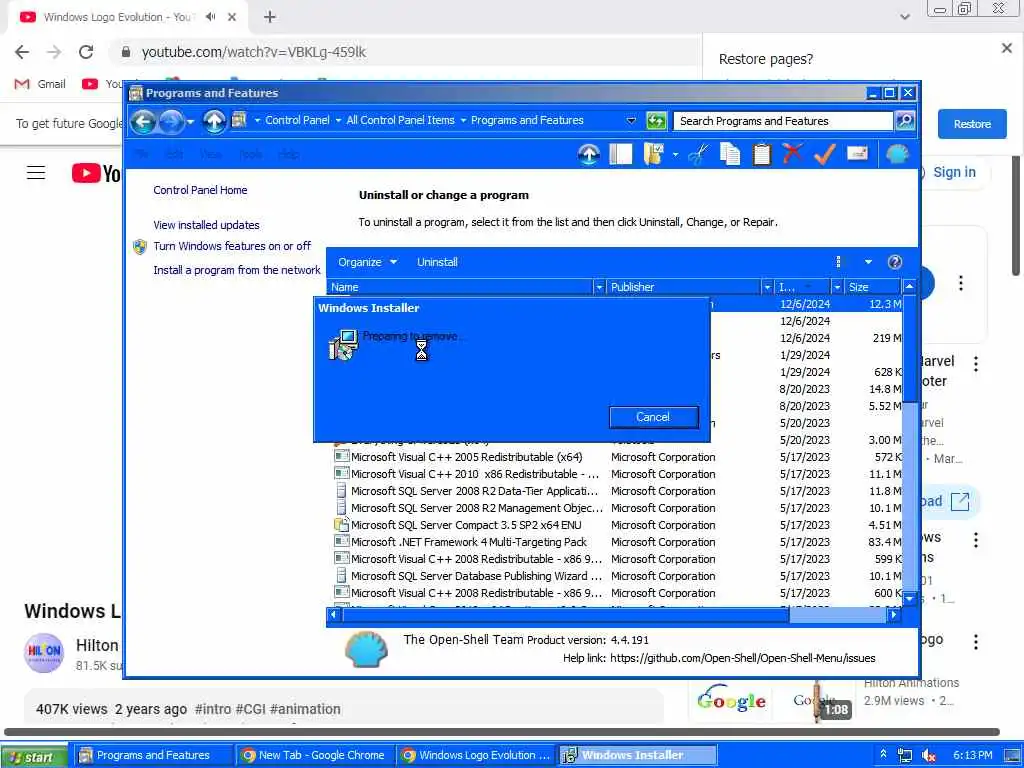Screen dimensions: 1024x768
Task: Click the Copy toolbar icon
Action: [729, 154]
